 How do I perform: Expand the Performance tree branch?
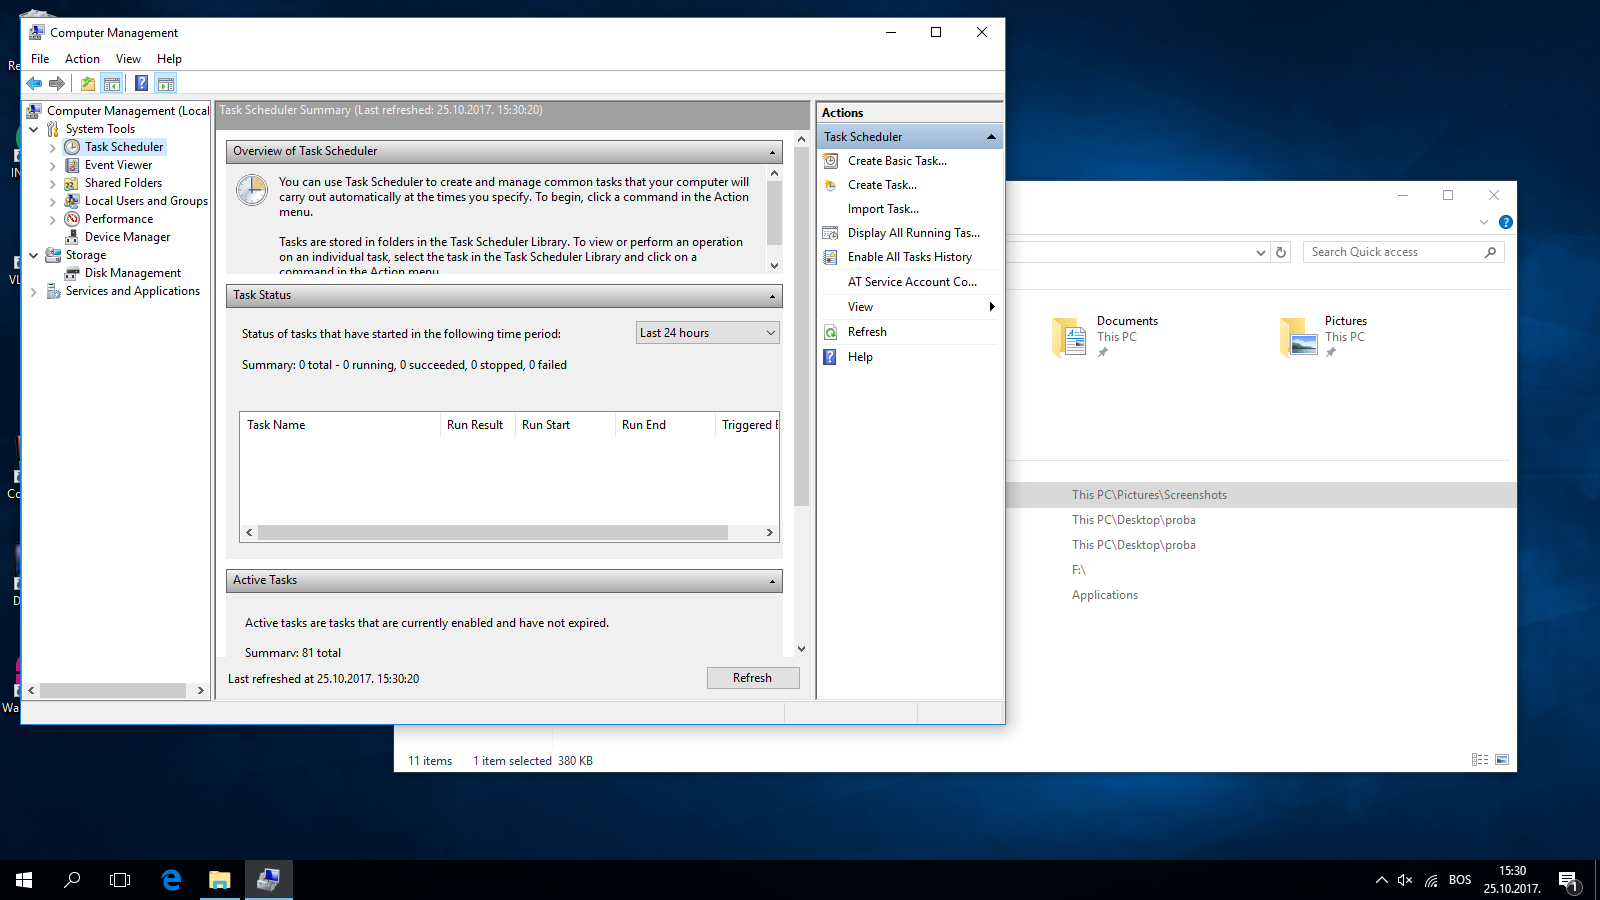pos(53,219)
